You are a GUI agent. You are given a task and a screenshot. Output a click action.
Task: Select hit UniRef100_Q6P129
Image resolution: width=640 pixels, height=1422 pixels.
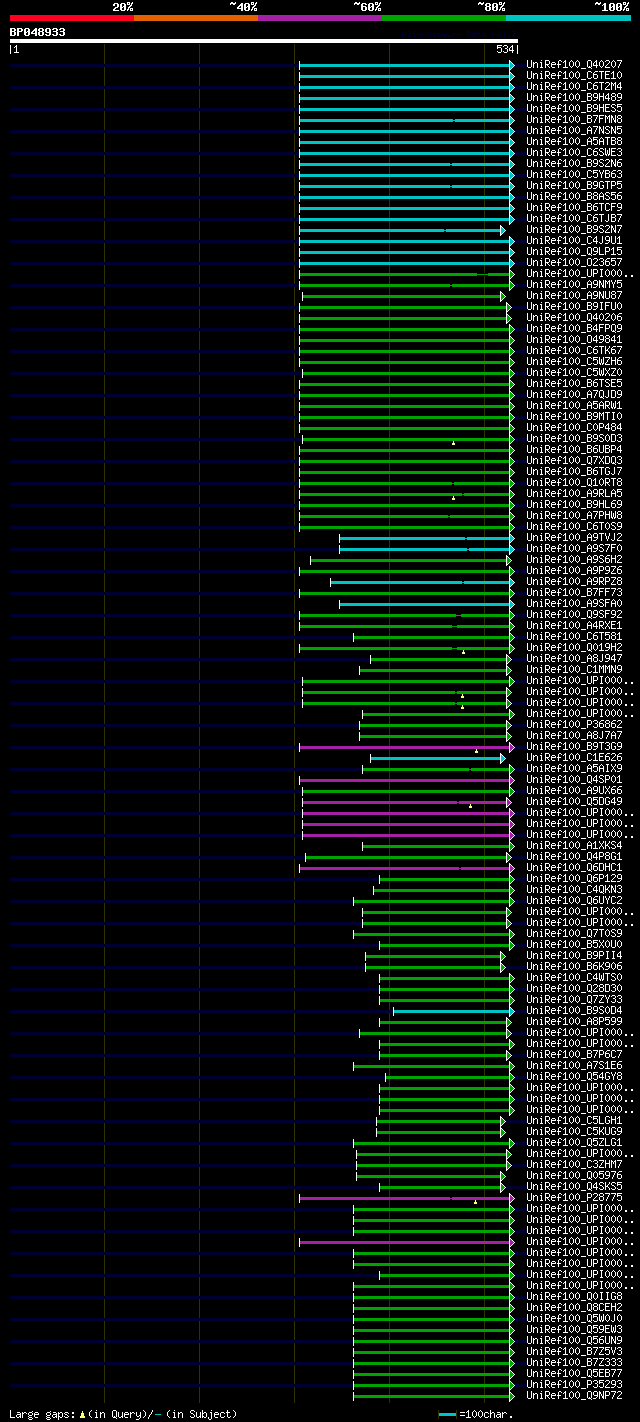(x=574, y=878)
